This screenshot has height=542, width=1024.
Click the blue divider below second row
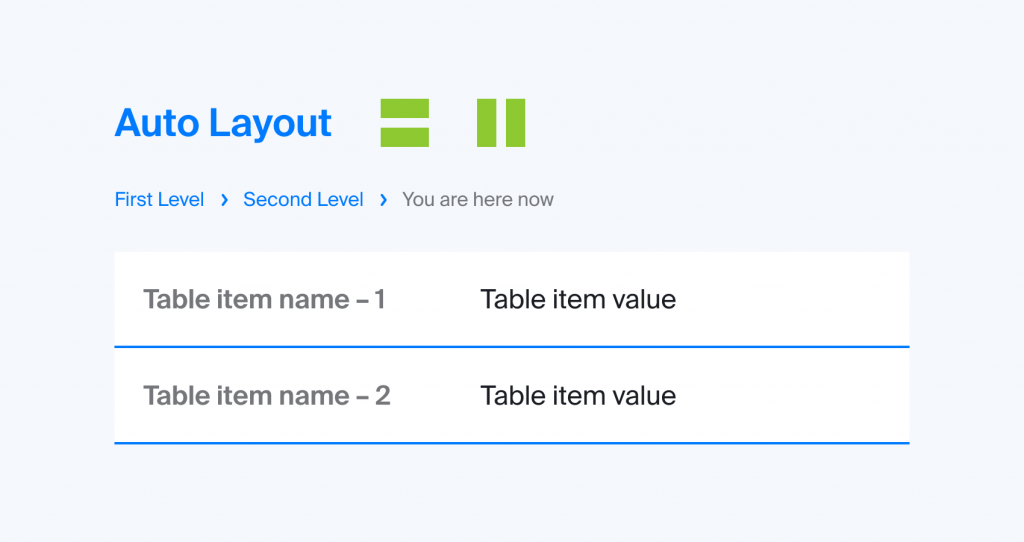point(511,443)
